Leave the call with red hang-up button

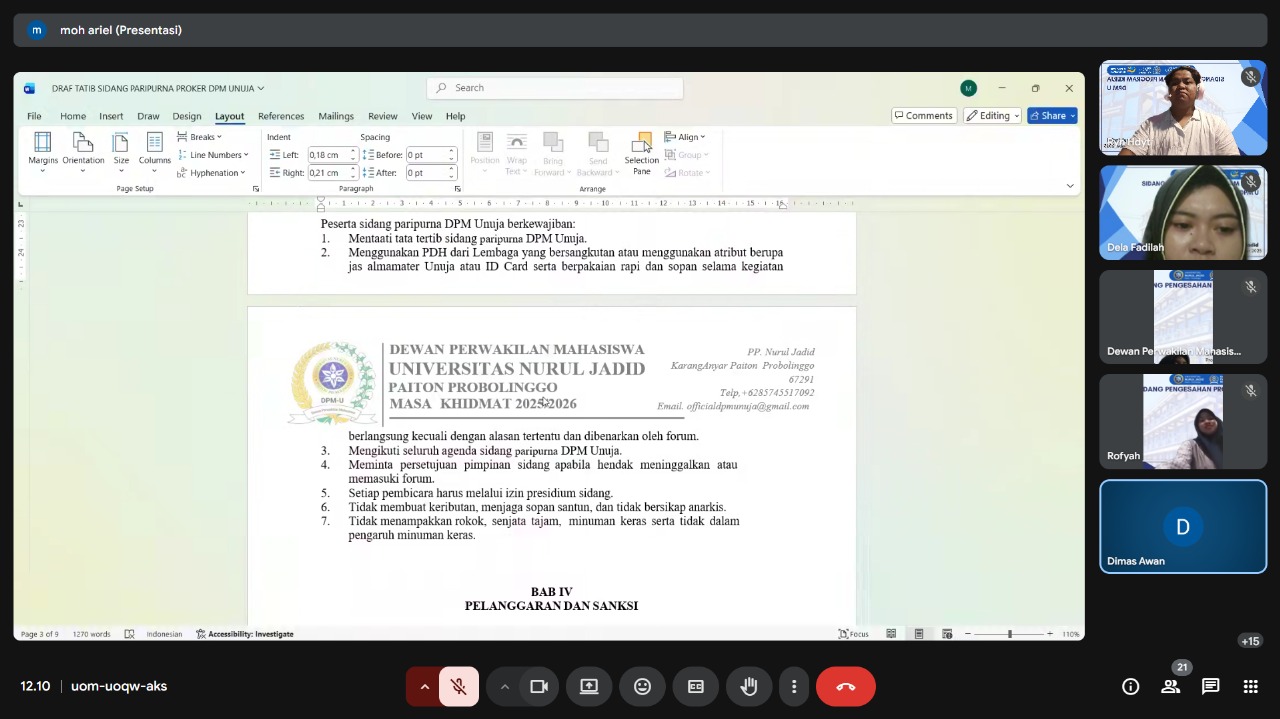point(846,686)
